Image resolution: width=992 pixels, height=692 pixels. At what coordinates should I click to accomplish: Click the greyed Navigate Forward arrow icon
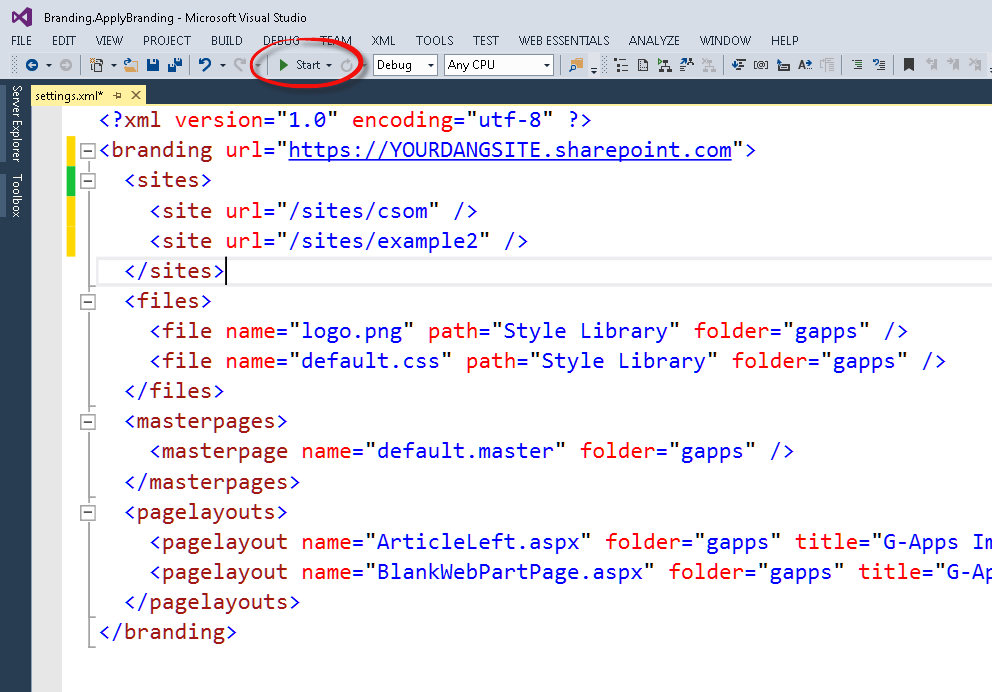[66, 65]
